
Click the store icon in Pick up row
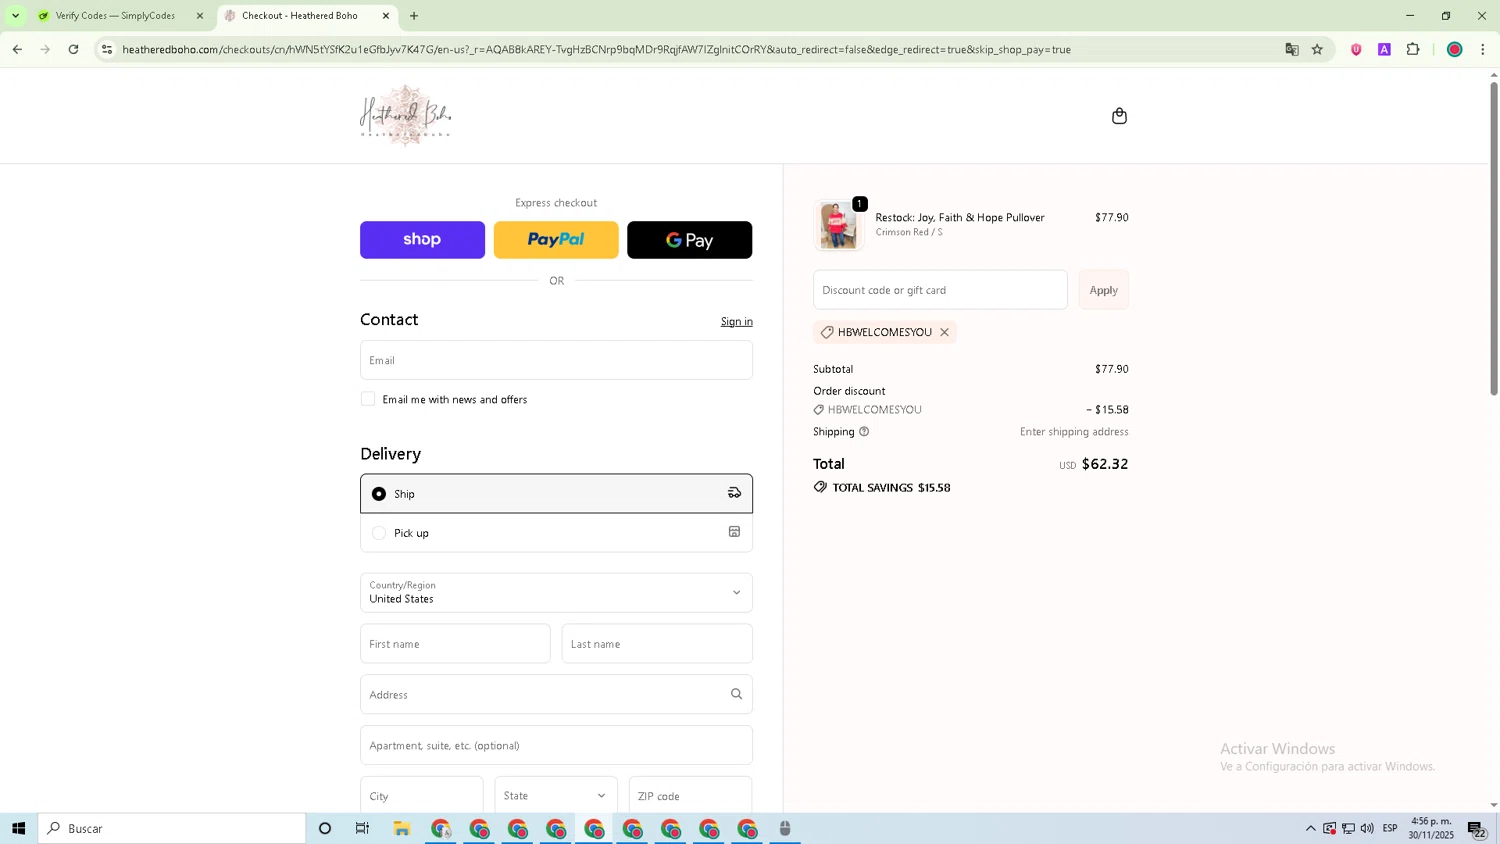pos(734,532)
